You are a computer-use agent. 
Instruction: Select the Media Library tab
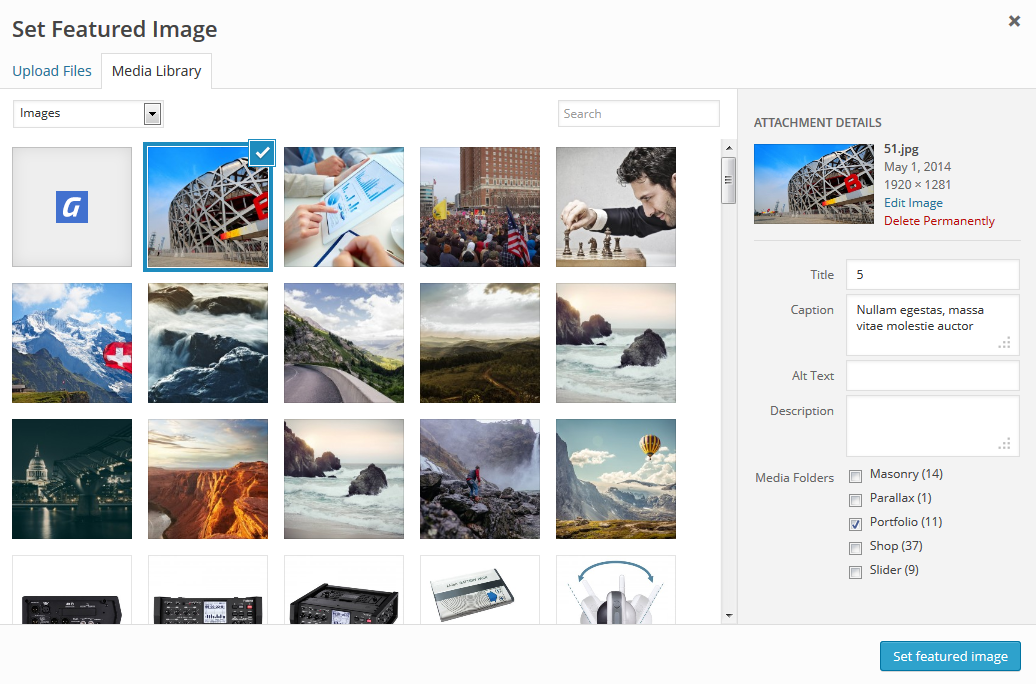pos(156,71)
